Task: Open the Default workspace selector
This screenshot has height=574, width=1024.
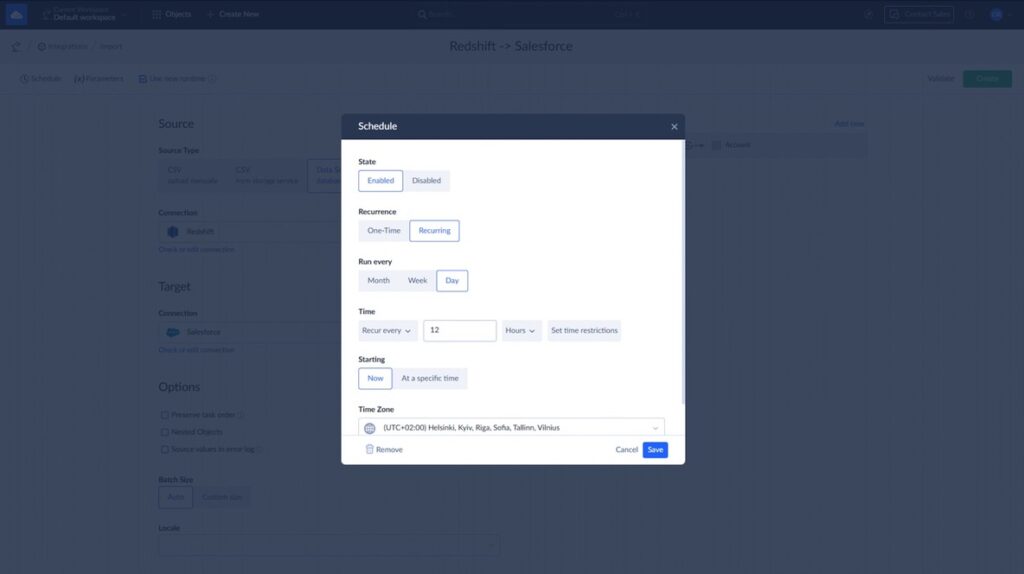Action: click(84, 14)
